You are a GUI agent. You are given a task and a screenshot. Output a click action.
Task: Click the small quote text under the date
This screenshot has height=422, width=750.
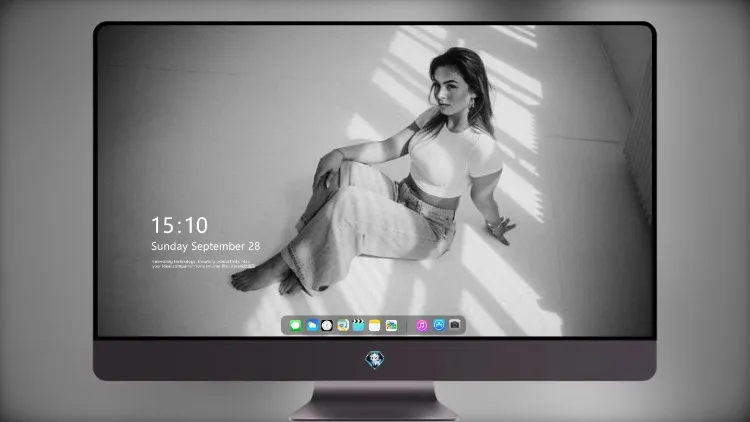click(202, 264)
